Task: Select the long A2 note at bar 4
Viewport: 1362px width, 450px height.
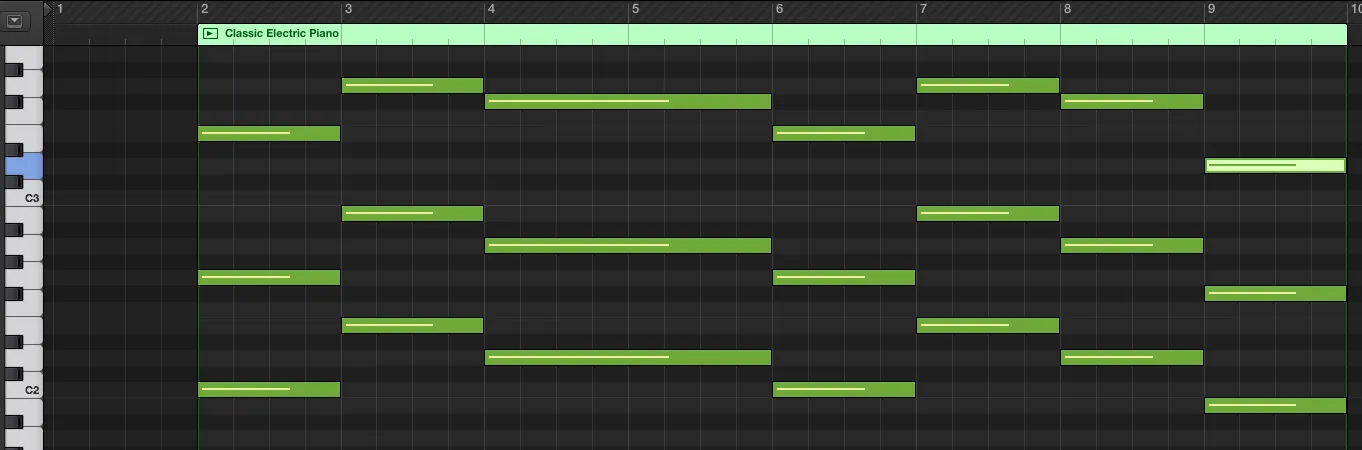Action: coord(628,245)
